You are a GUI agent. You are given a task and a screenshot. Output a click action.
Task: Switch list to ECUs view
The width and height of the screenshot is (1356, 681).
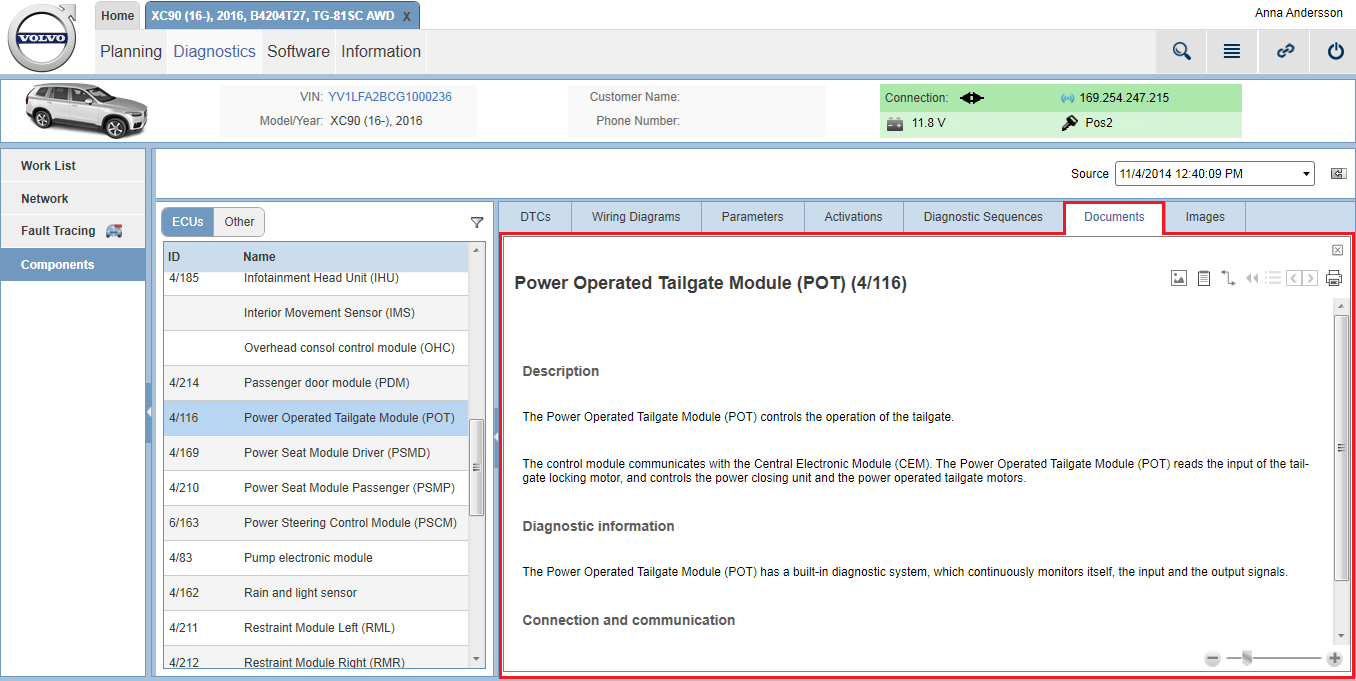[188, 222]
